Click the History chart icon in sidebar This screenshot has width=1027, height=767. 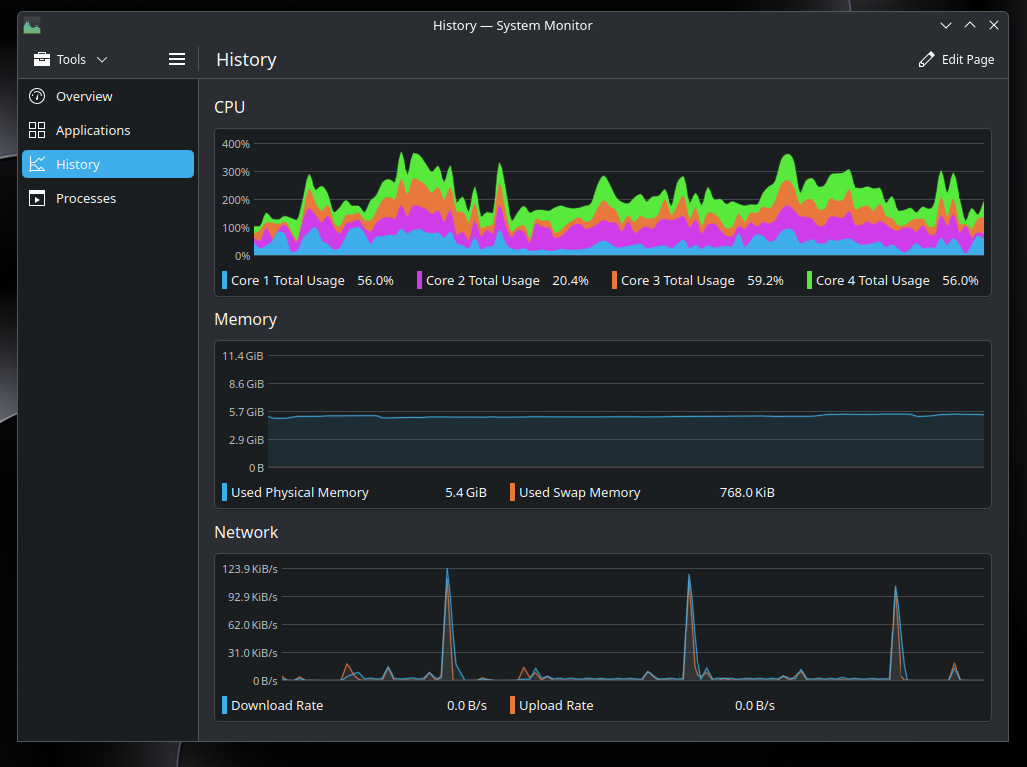click(x=37, y=164)
